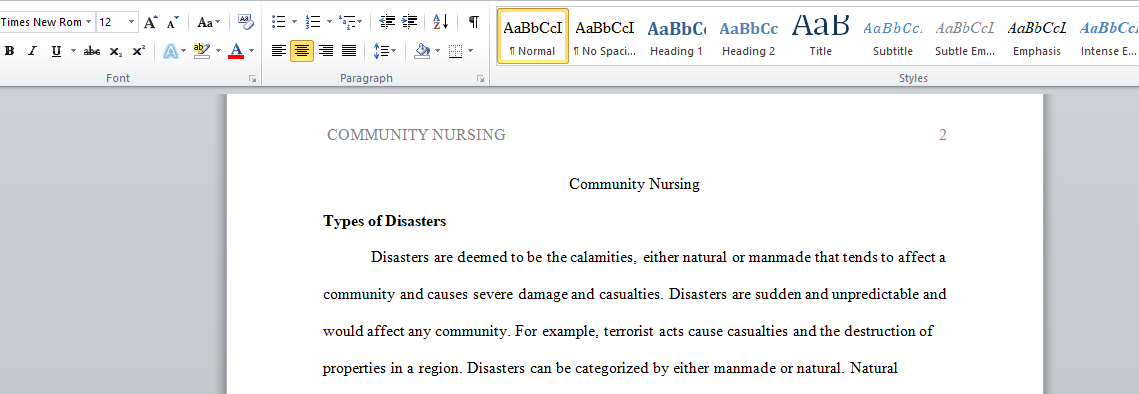Click the Shading paint bucket icon

pyautogui.click(x=421, y=51)
